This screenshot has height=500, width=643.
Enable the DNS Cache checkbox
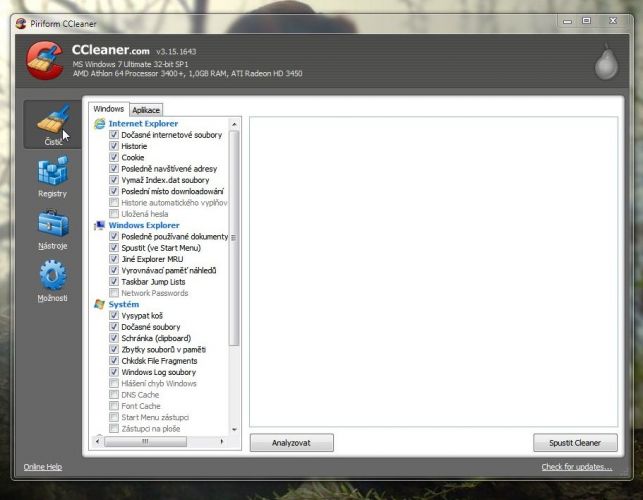(x=114, y=395)
